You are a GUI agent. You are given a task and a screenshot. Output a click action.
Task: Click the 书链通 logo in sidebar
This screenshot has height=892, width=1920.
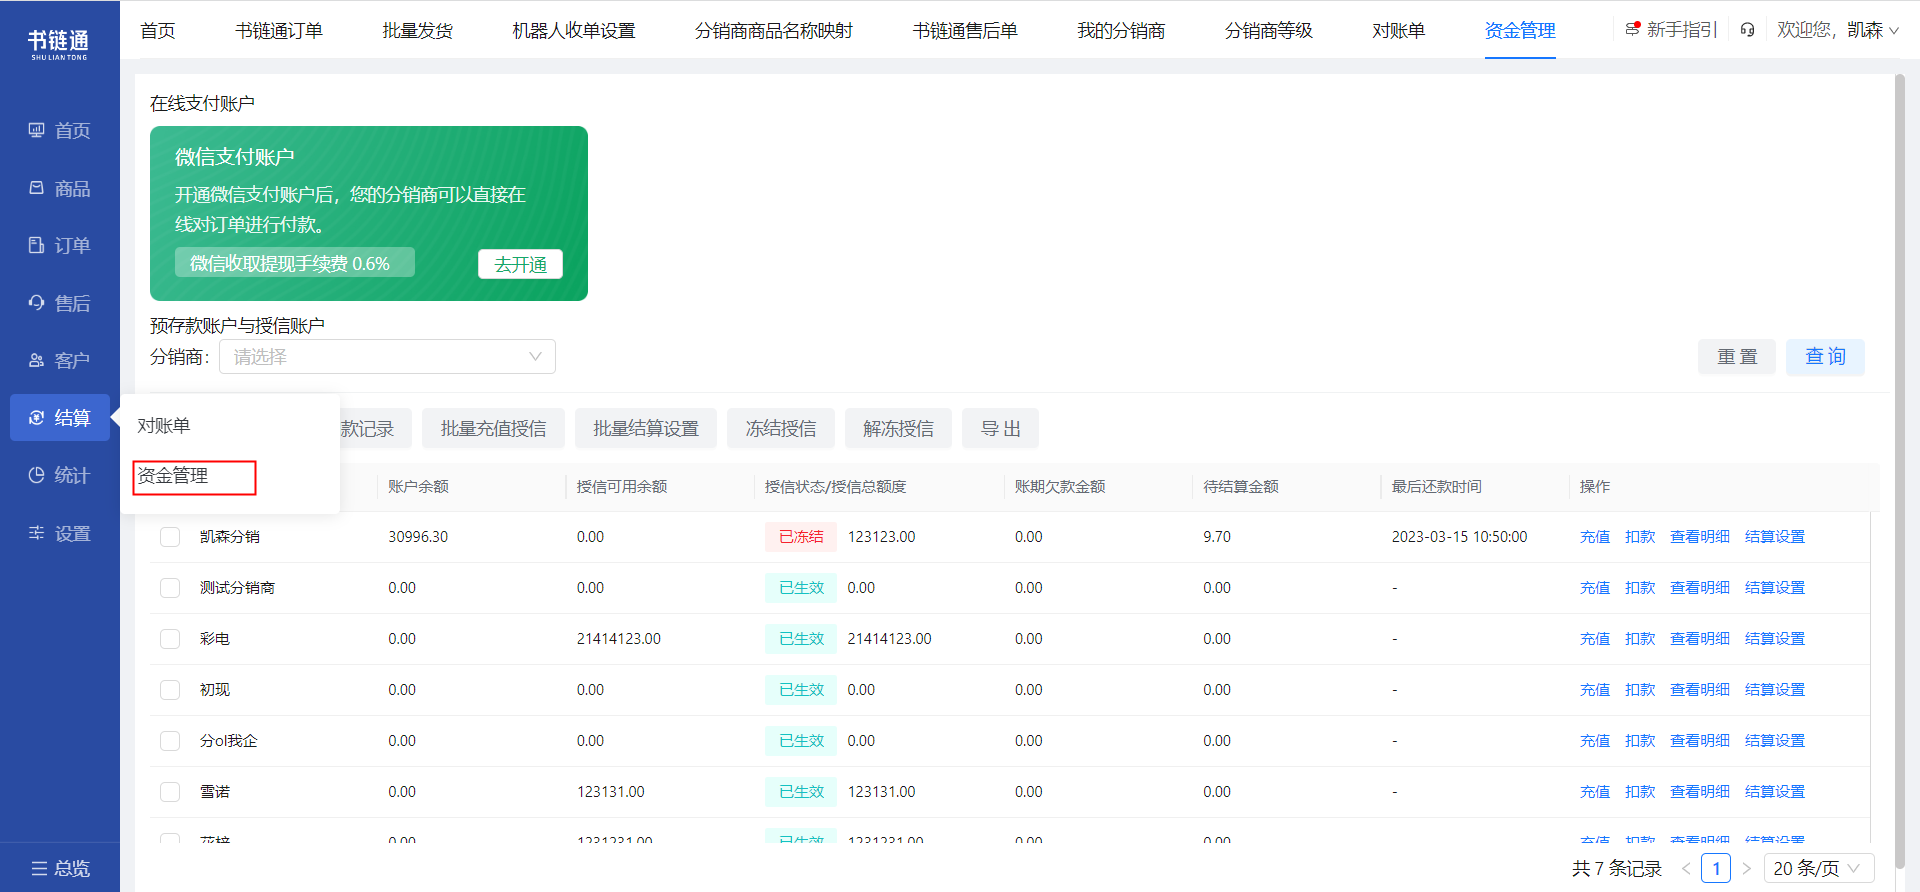[59, 44]
